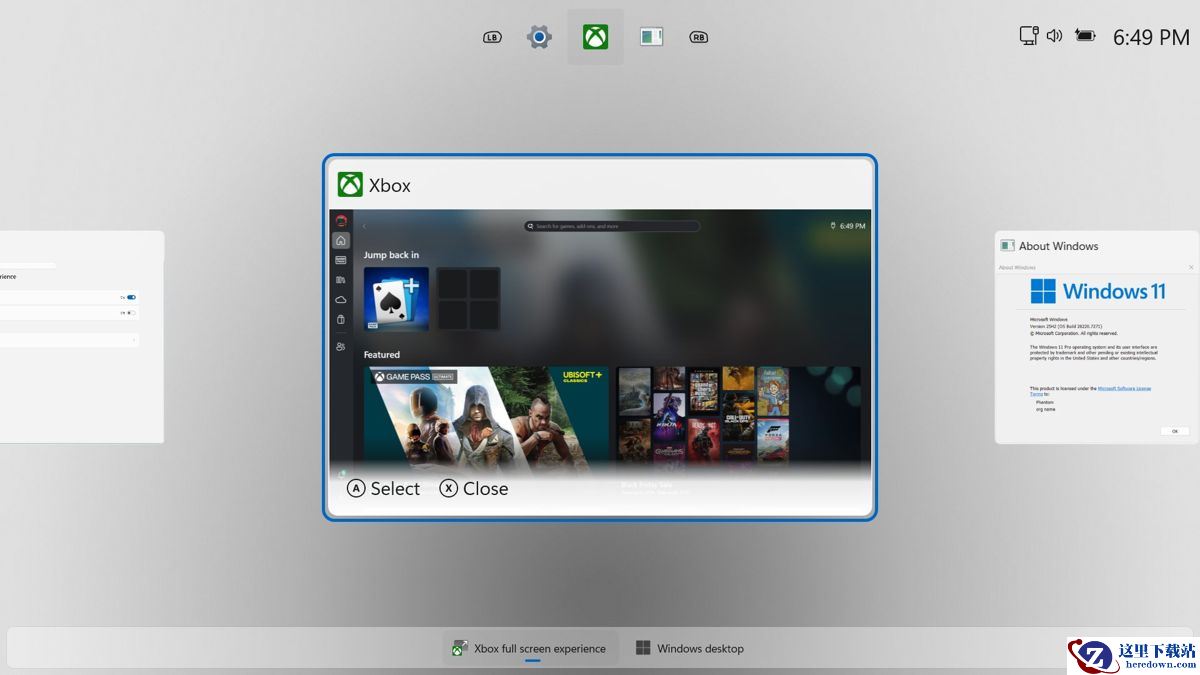Select the green Xbox icon in top switcher
The height and width of the screenshot is (675, 1200).
595,37
